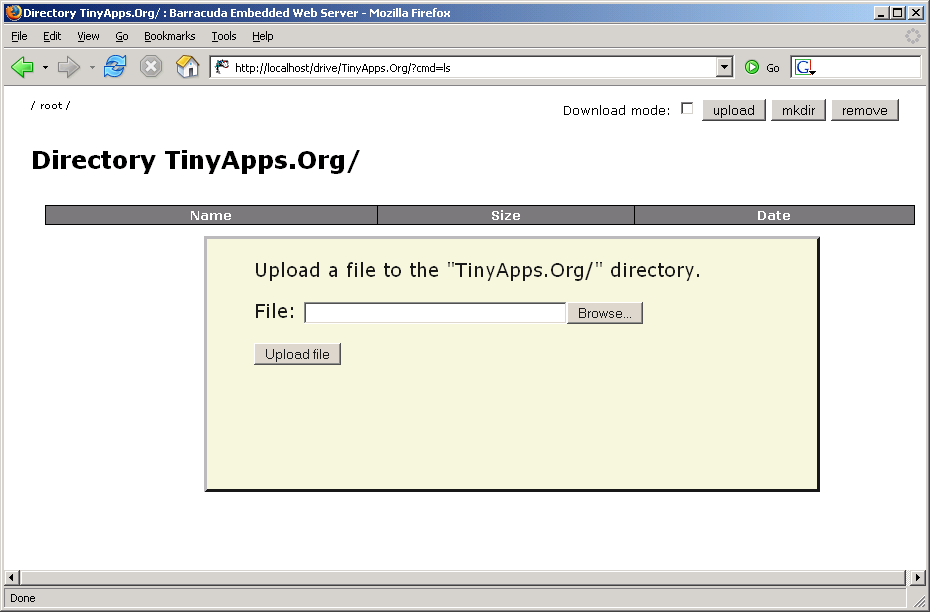Go to the Home page icon
Screen dimensions: 930x612
(187, 67)
